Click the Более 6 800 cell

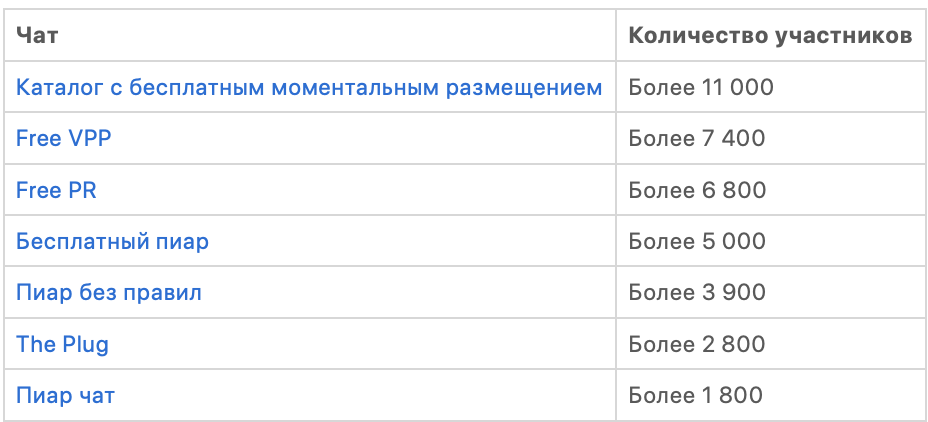click(x=697, y=190)
